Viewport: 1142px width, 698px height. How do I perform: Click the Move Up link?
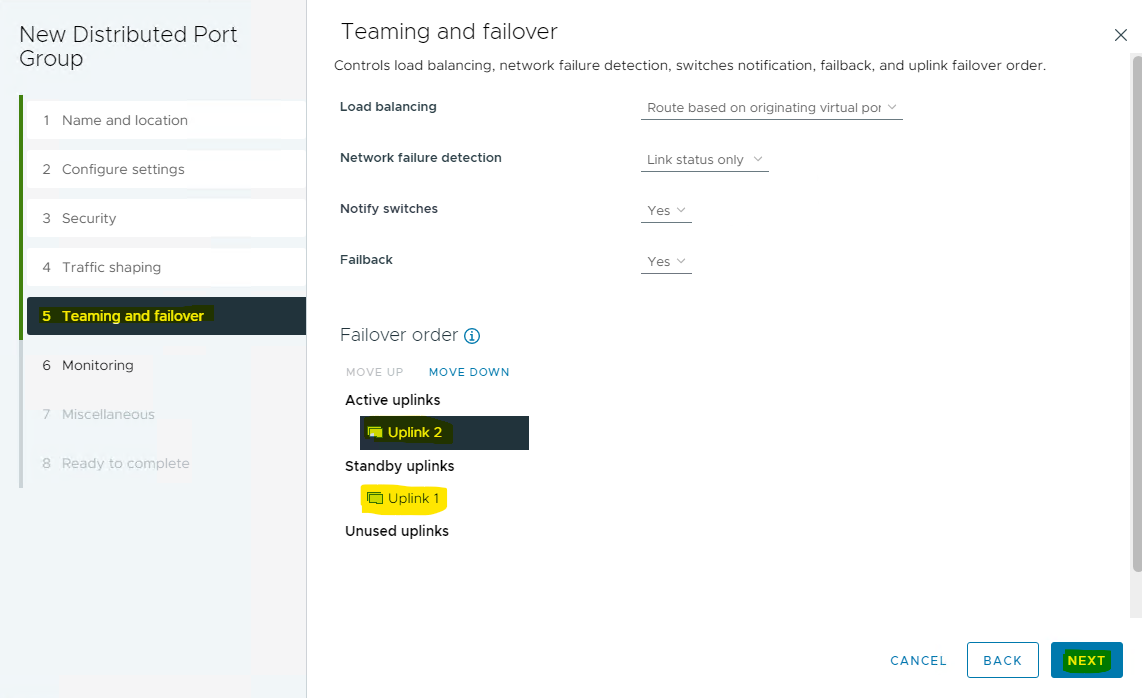374,372
